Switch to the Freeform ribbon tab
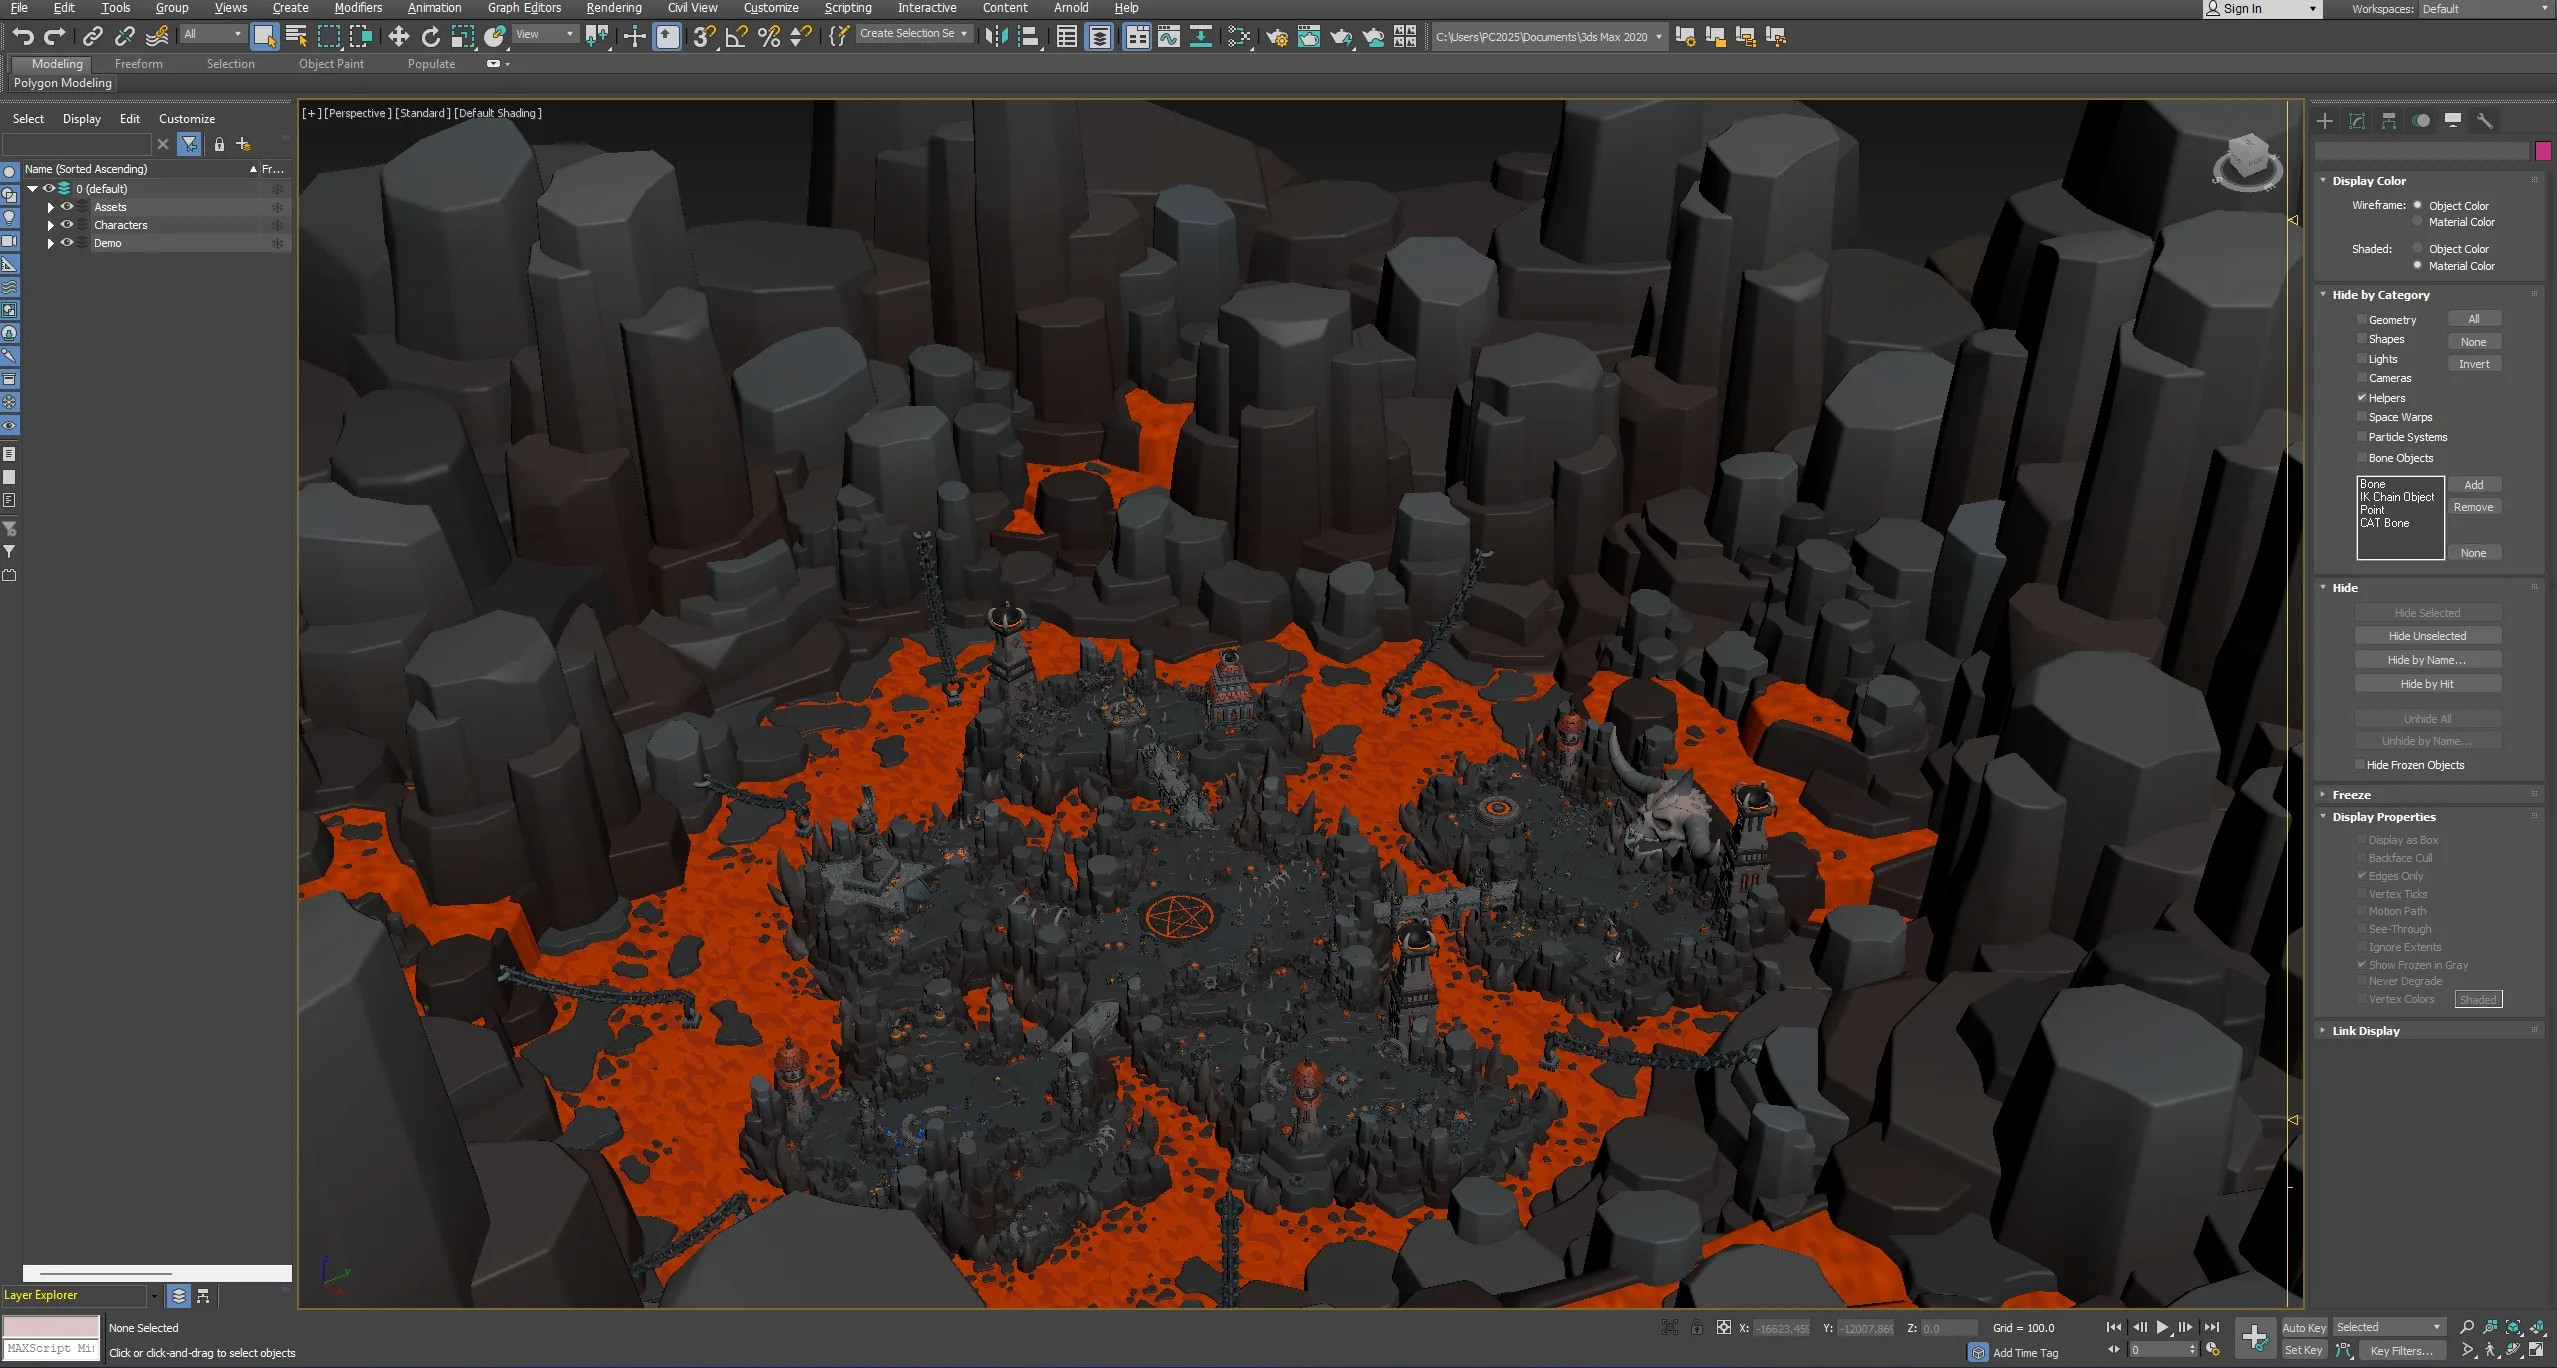 pyautogui.click(x=138, y=64)
